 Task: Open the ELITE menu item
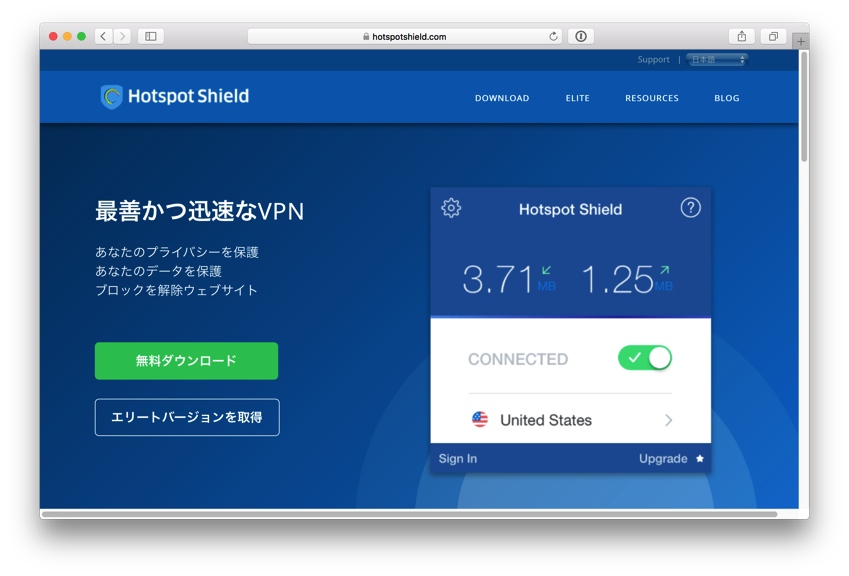(577, 98)
